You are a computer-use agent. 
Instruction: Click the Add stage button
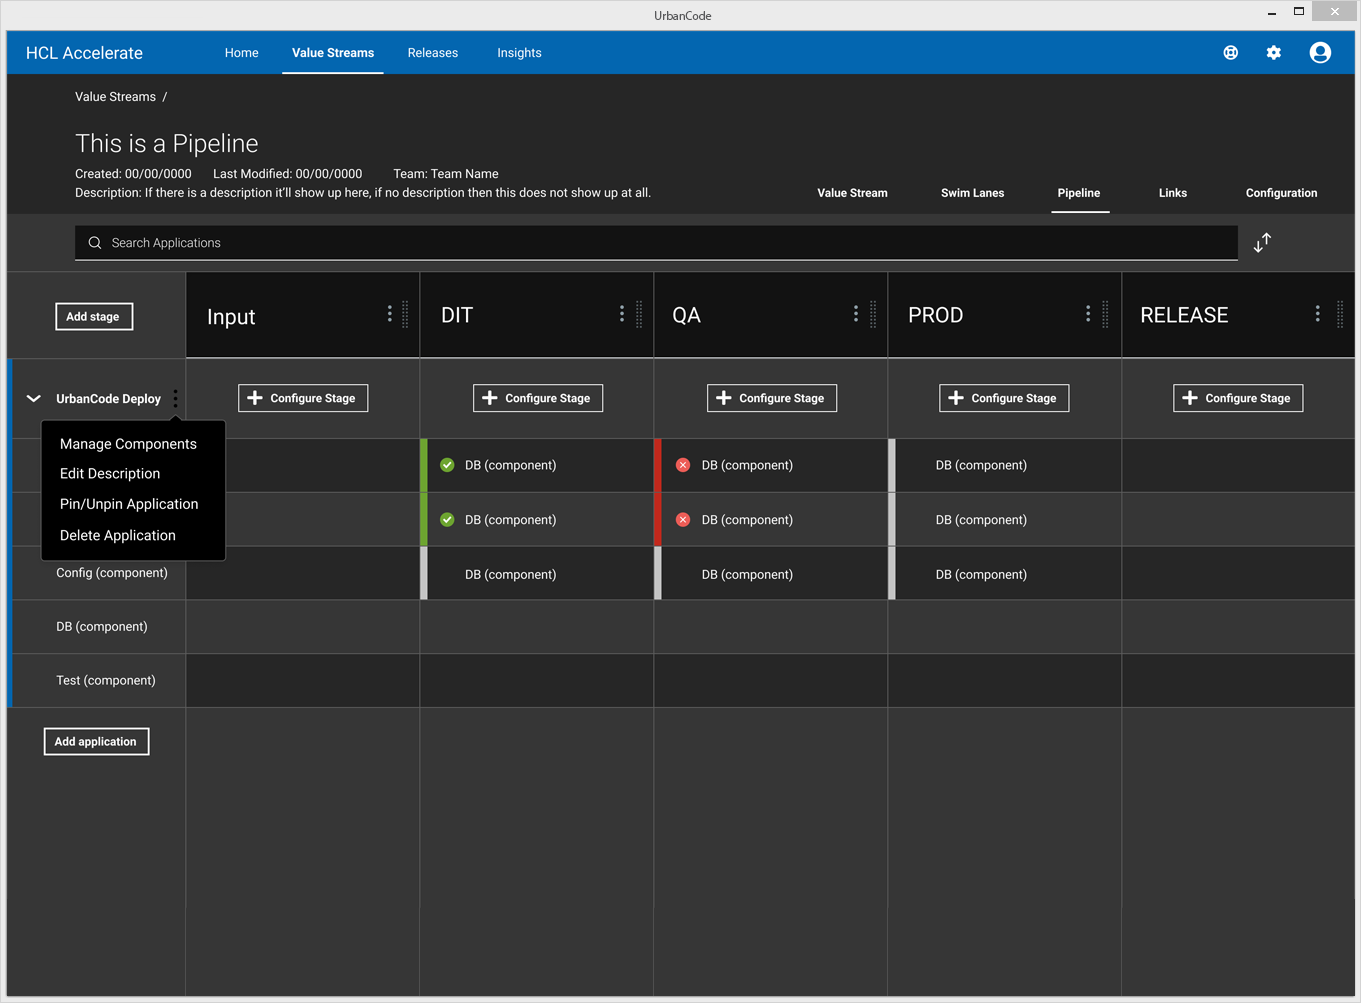93,316
